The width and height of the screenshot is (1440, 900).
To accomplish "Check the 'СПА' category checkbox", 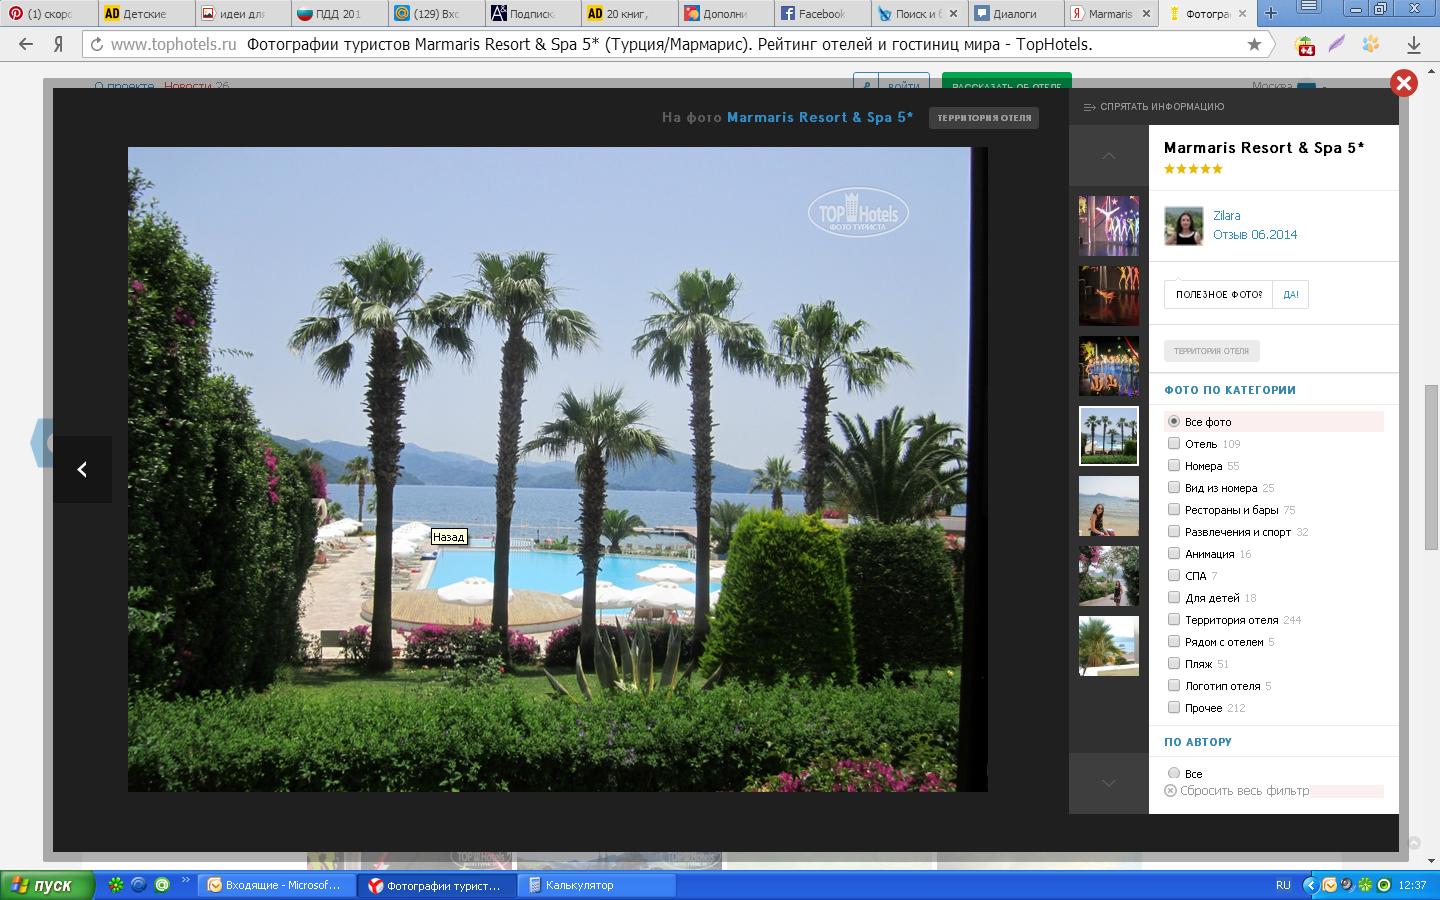I will pos(1174,575).
